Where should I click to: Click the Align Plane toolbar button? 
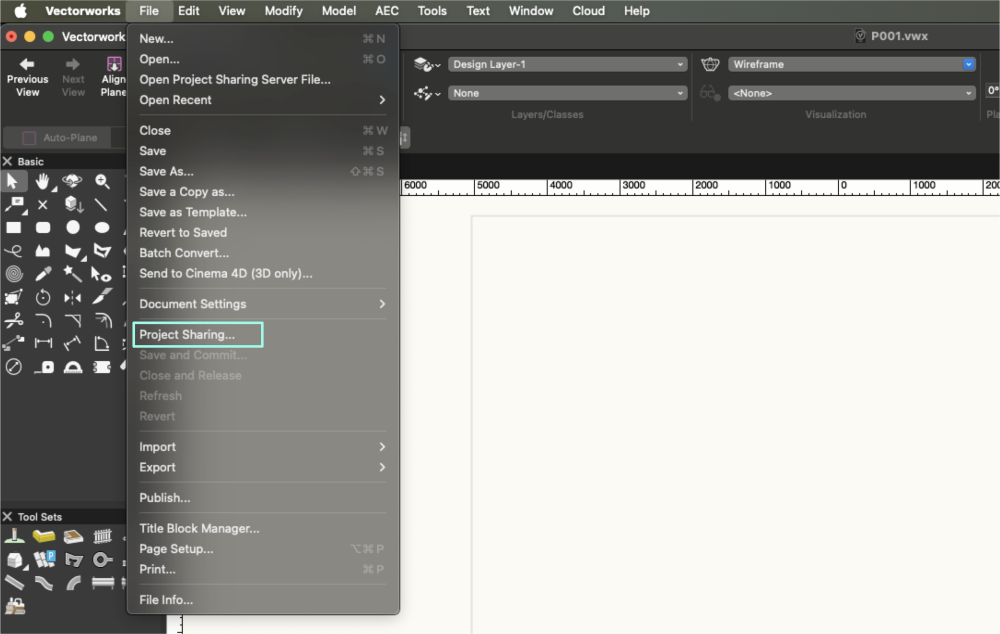point(114,77)
